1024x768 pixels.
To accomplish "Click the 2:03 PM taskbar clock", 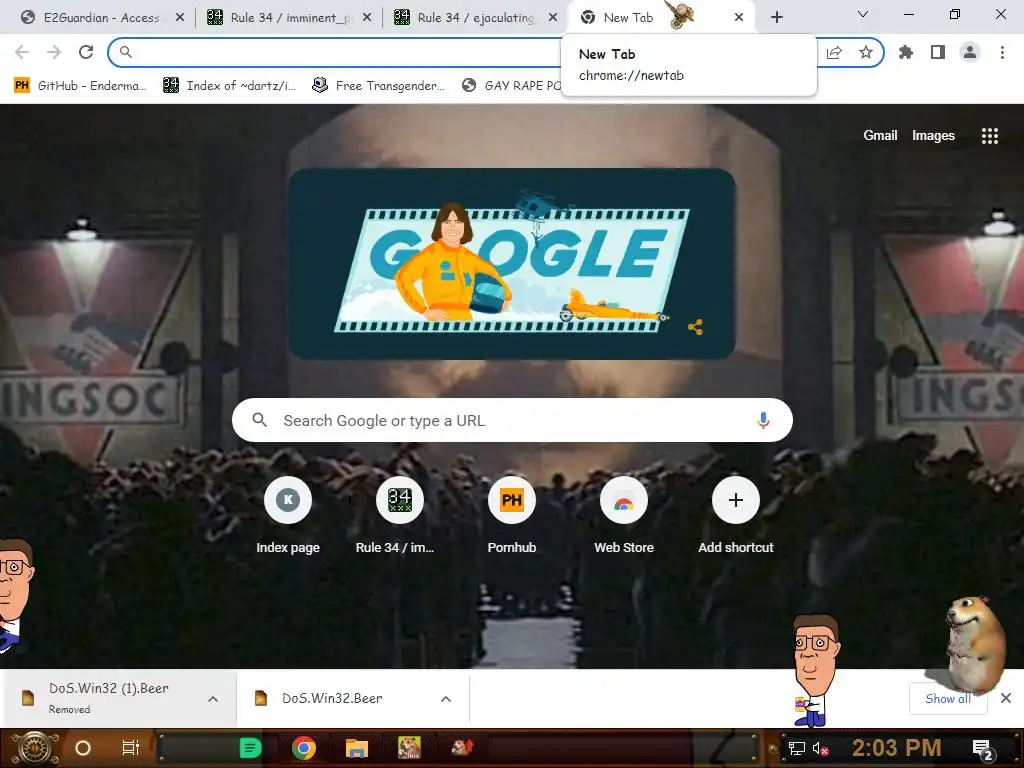I will tap(897, 748).
